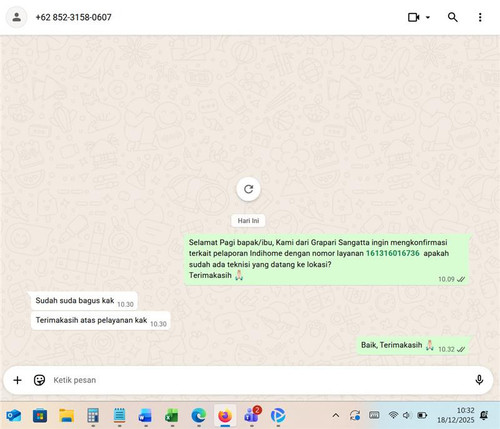This screenshot has width=500, height=429.
Task: Switch to Firefox in the taskbar
Action: [225, 416]
